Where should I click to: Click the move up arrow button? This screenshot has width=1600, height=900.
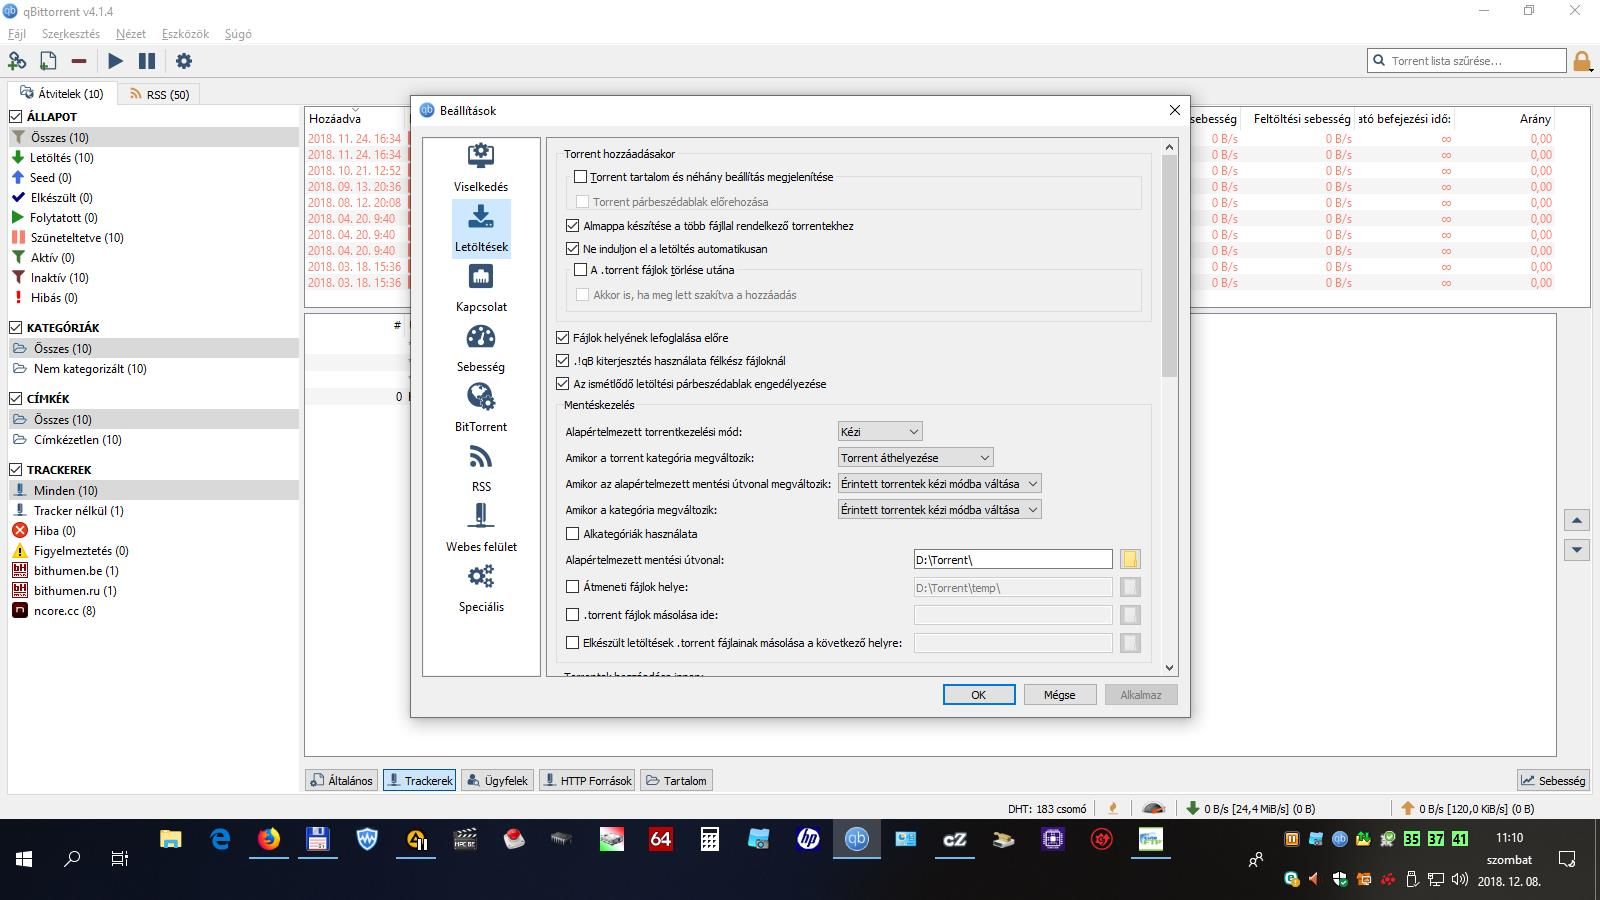(x=1577, y=520)
